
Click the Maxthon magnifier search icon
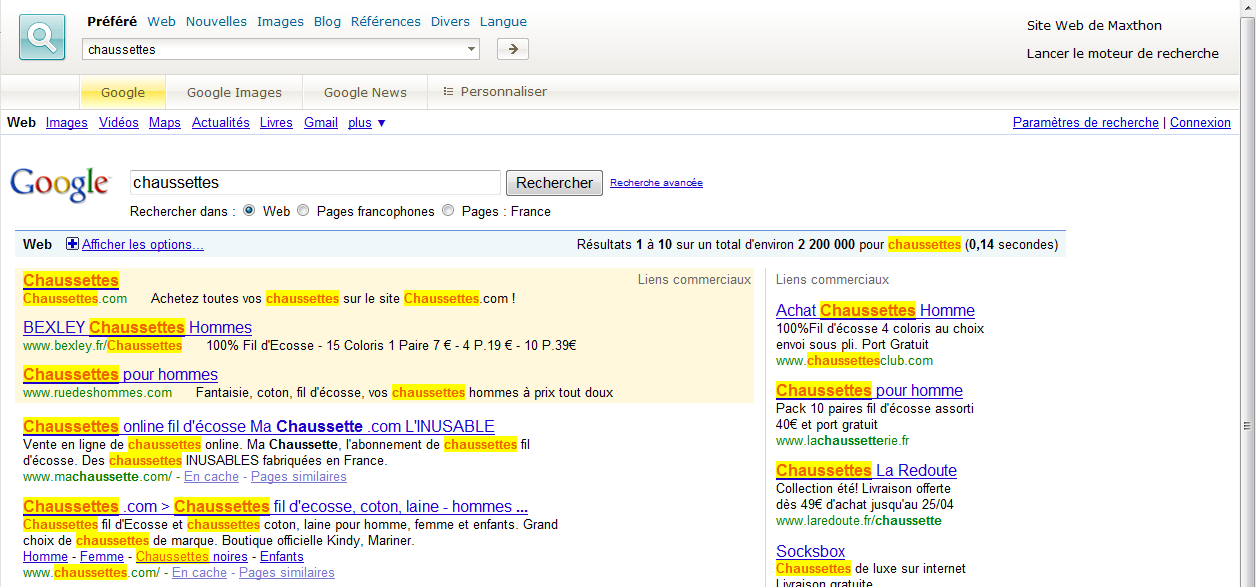pyautogui.click(x=42, y=38)
